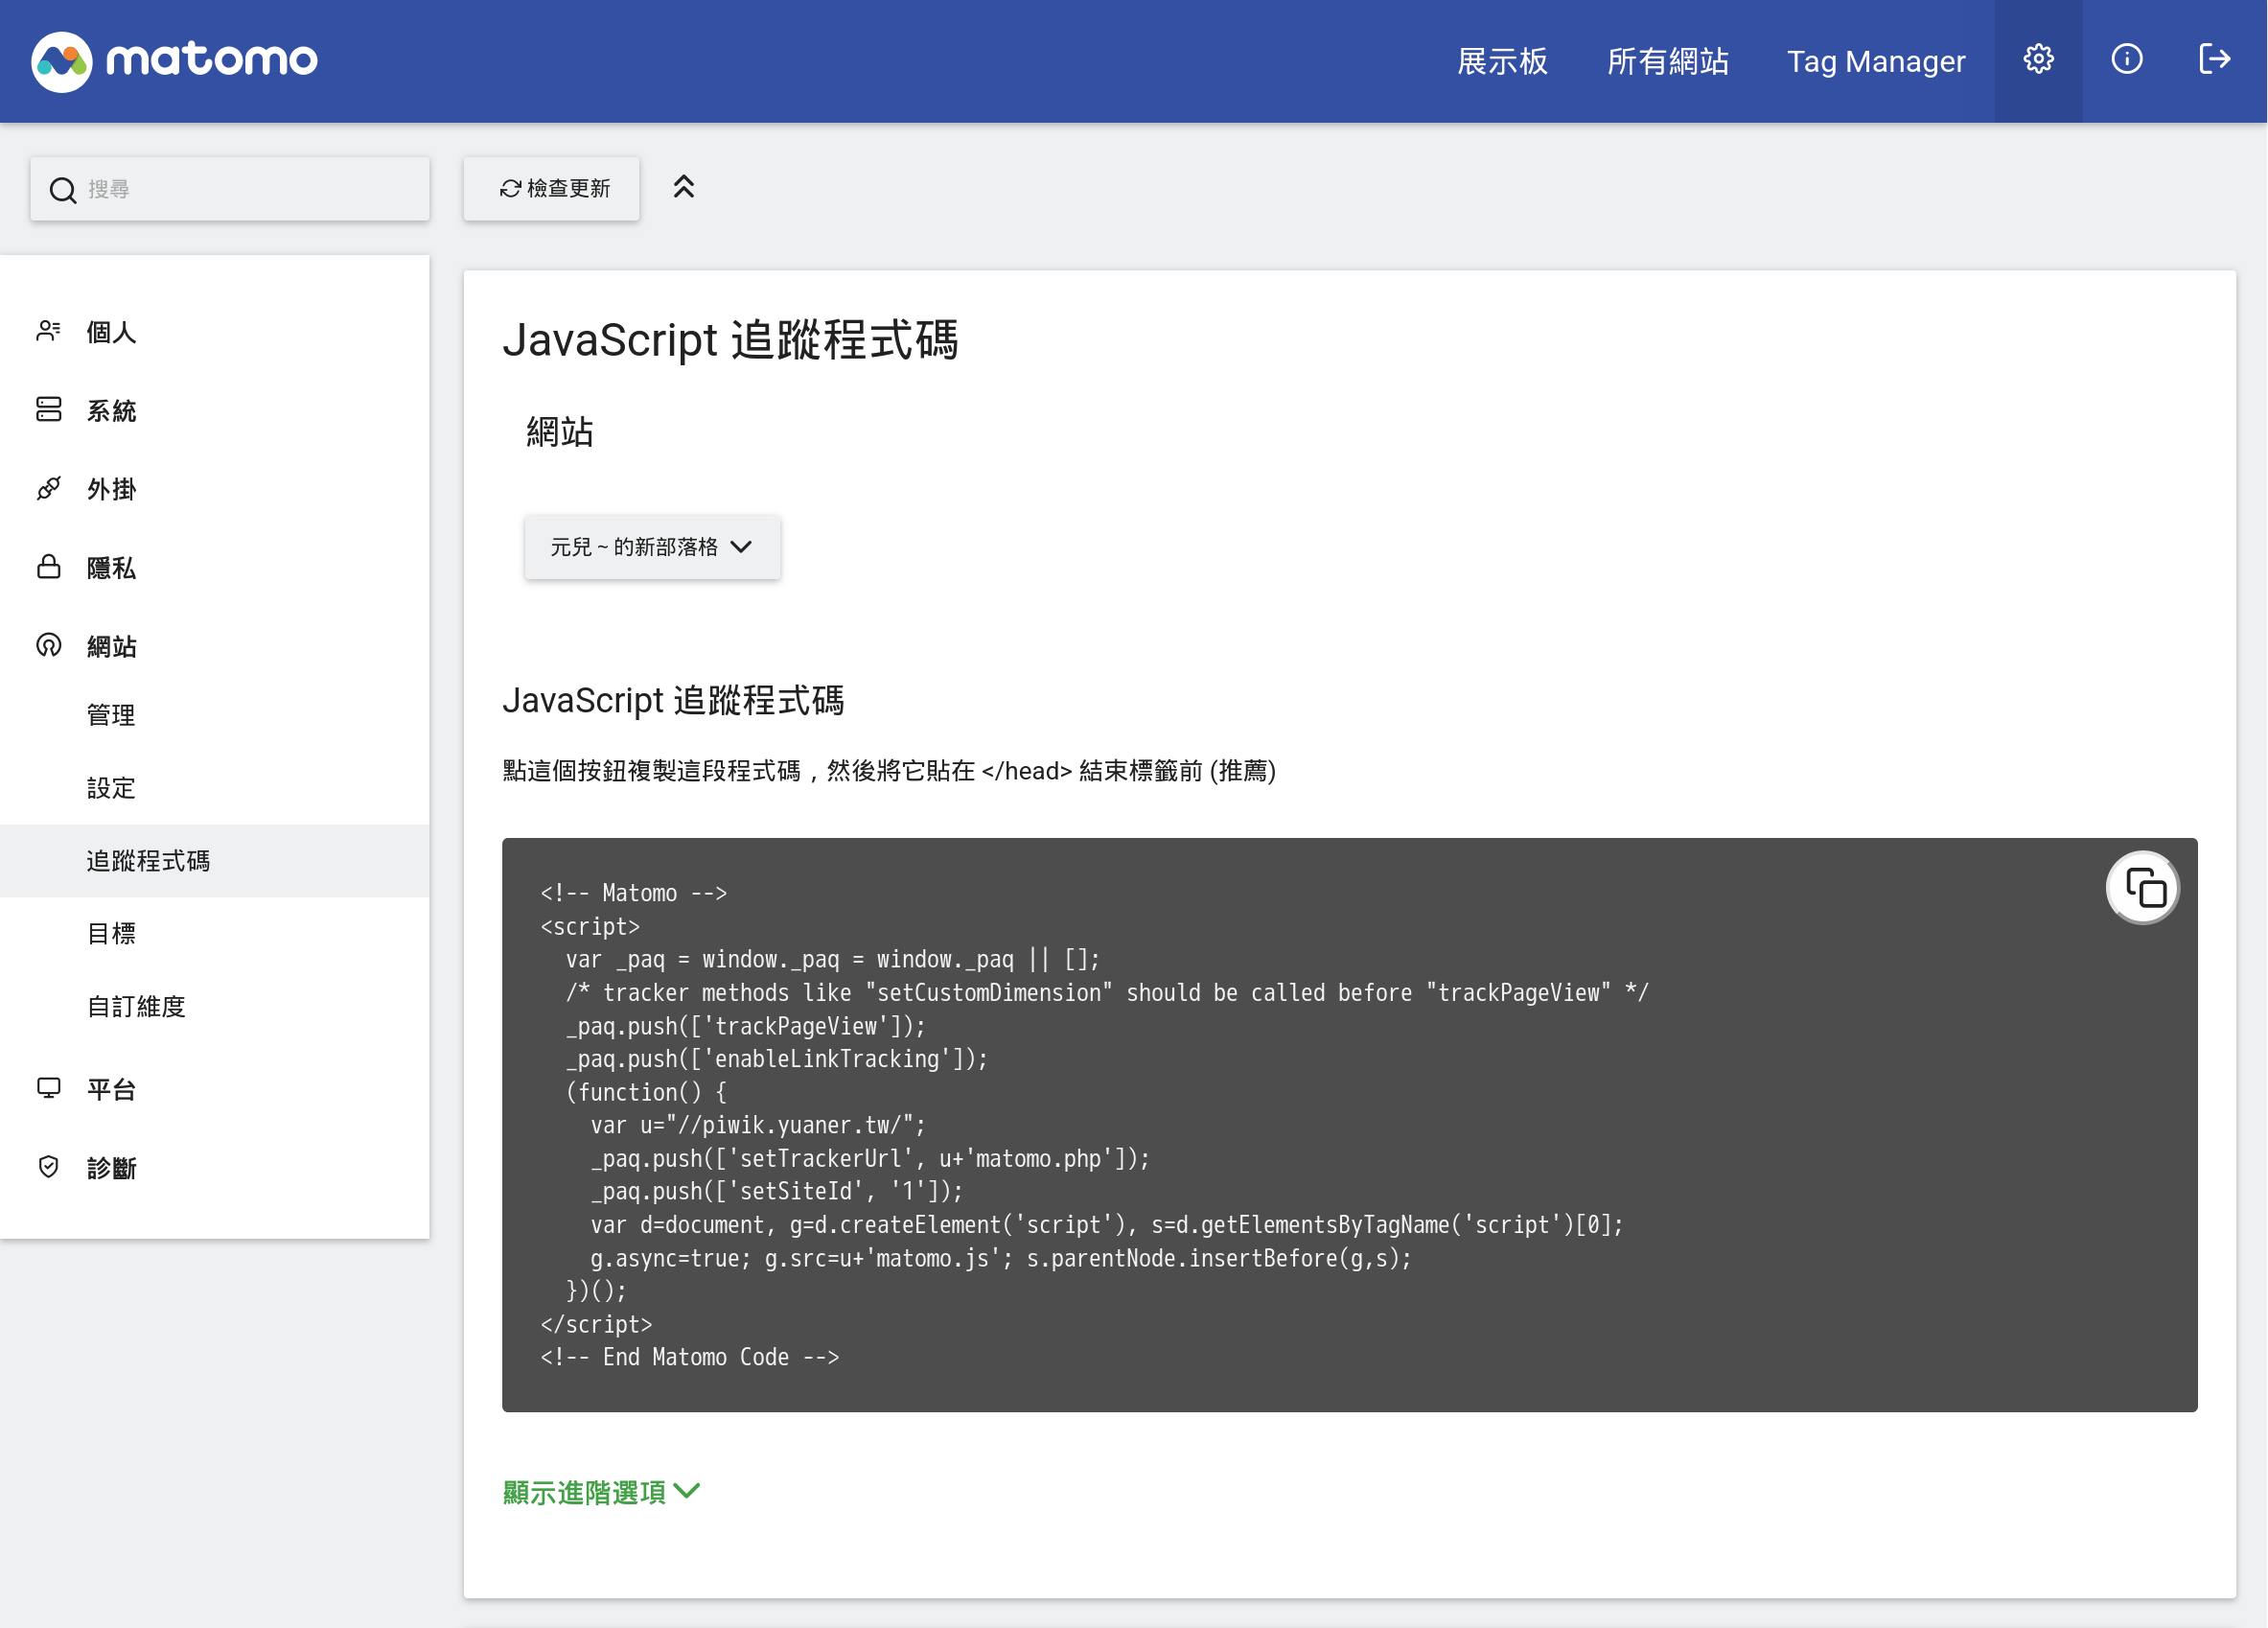2268x1628 pixels.
Task: Click the 檢查更新 button
Action: click(551, 189)
